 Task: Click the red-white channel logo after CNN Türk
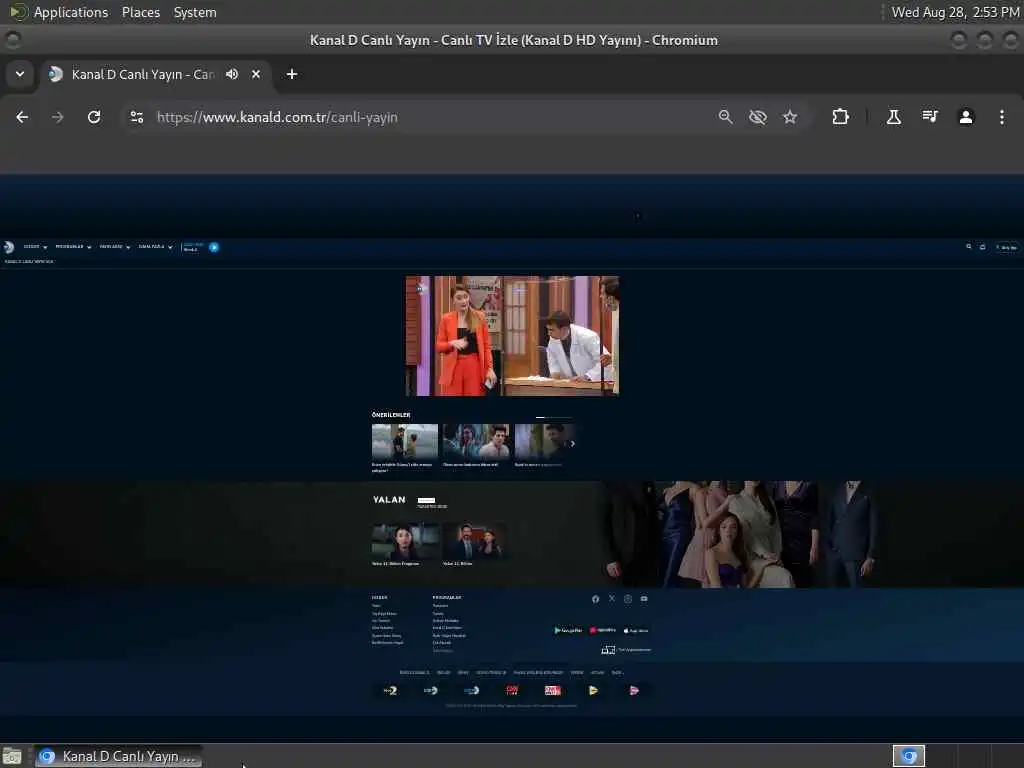coord(552,690)
